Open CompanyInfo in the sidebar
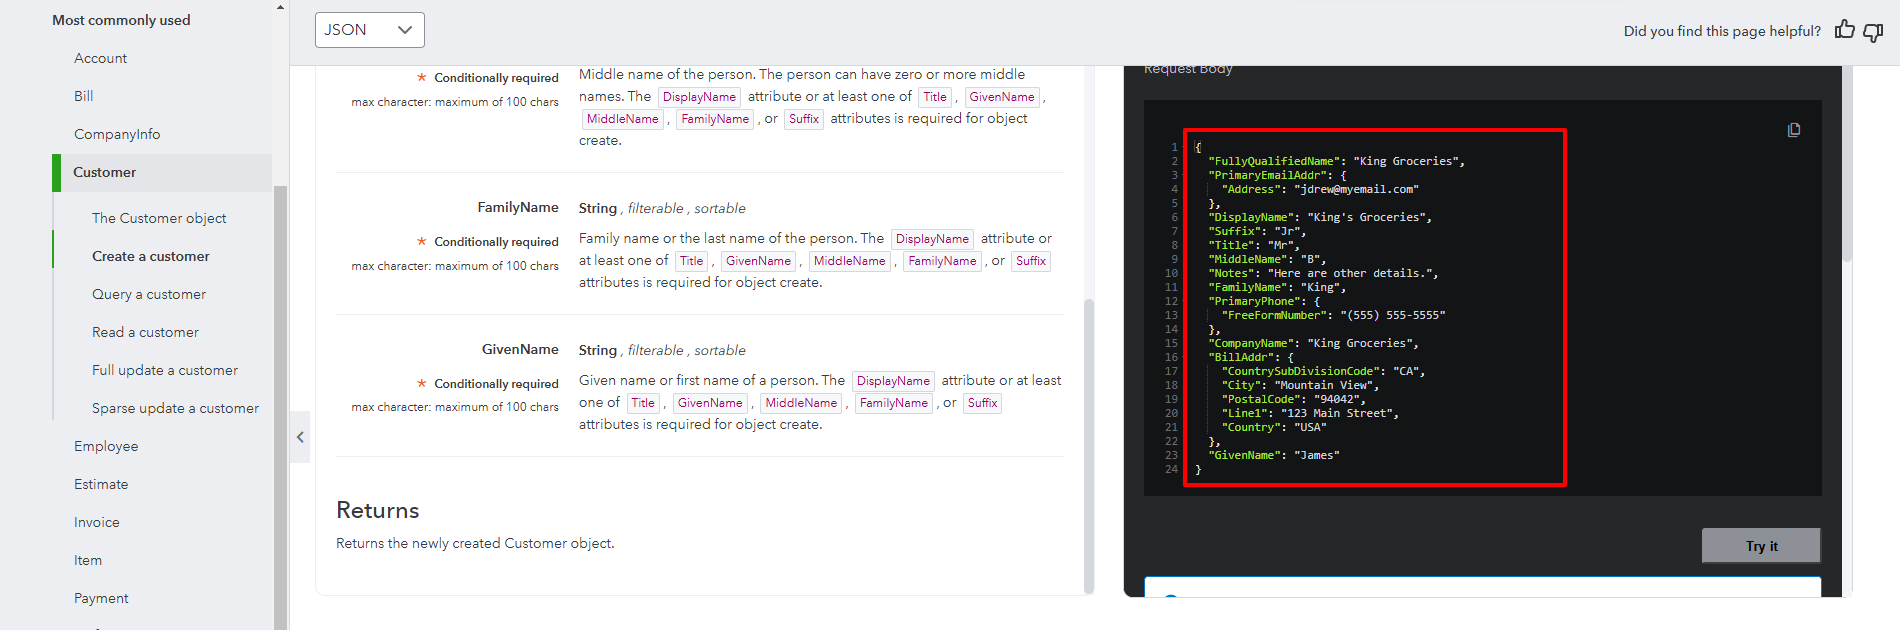The height and width of the screenshot is (630, 1900). [117, 134]
